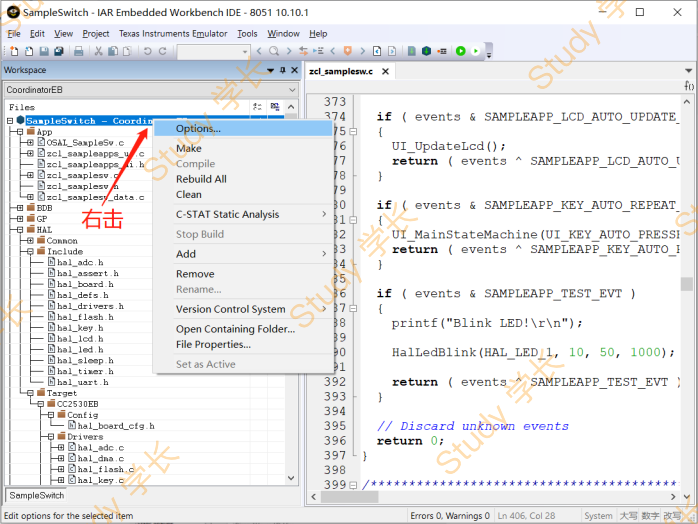698x524 pixels.
Task: Expand the BDB folder node
Action: [20, 208]
